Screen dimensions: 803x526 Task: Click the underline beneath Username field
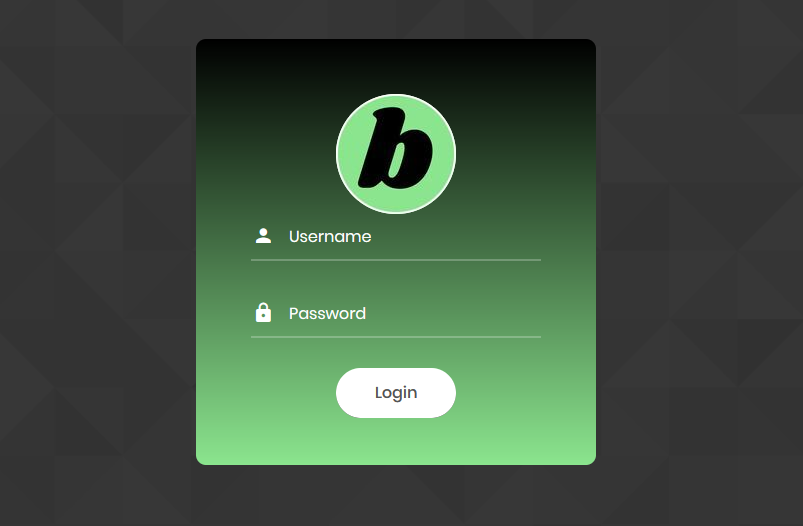tap(396, 260)
